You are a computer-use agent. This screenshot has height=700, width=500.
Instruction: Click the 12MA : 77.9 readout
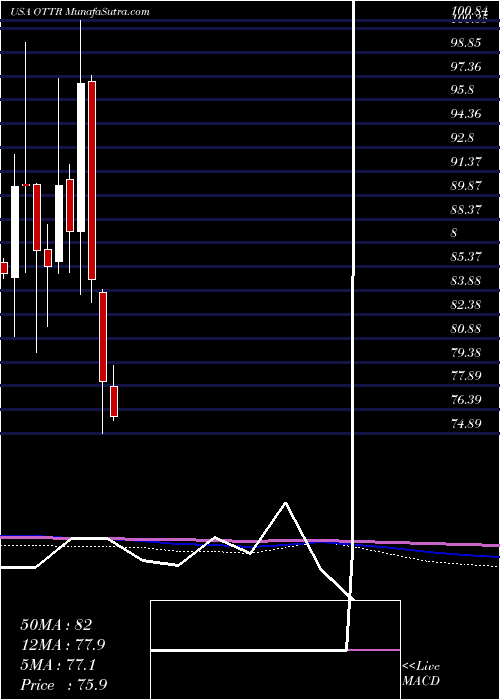63,645
